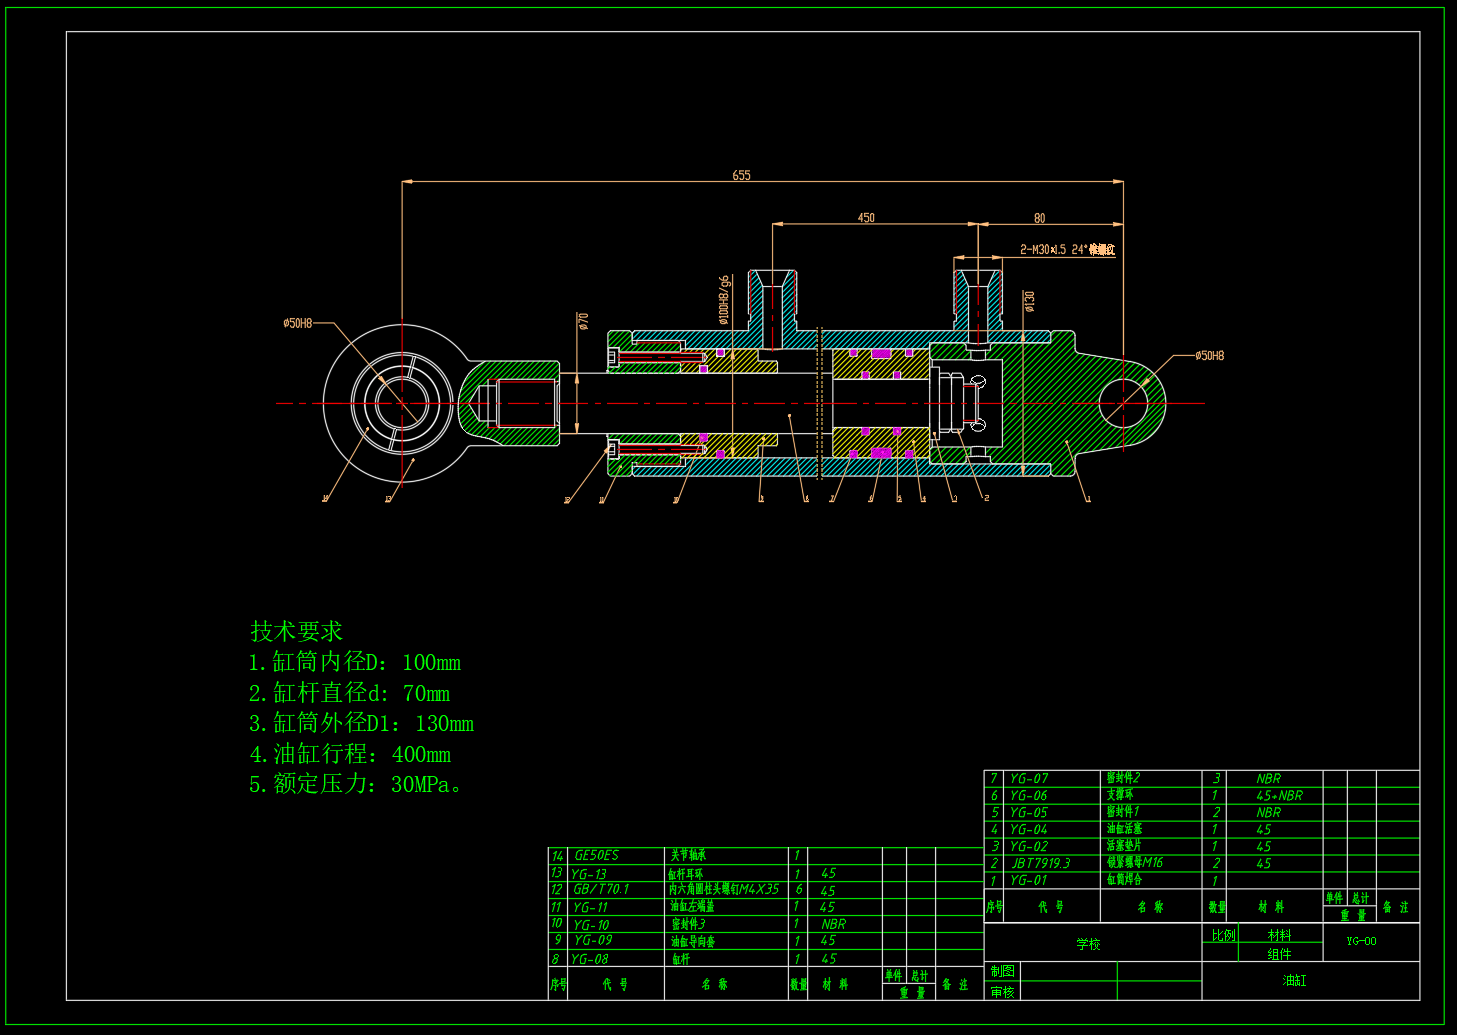Click the 655 overall length dimension
Viewport: 1457px width, 1035px height.
tap(741, 175)
